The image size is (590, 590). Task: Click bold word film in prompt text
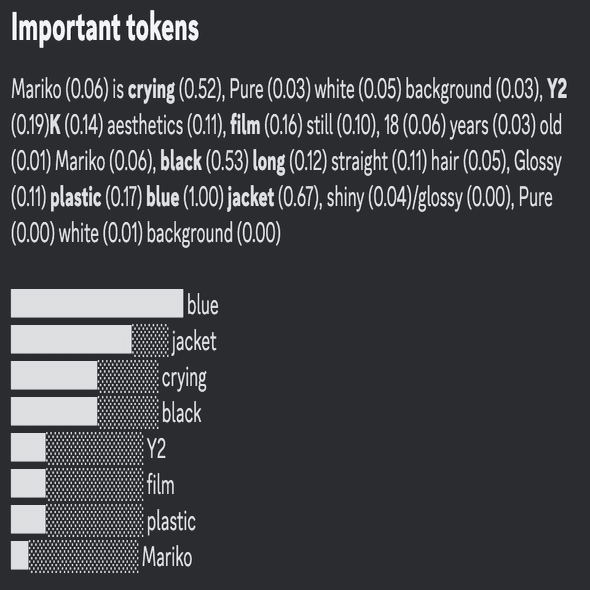pyautogui.click(x=245, y=125)
